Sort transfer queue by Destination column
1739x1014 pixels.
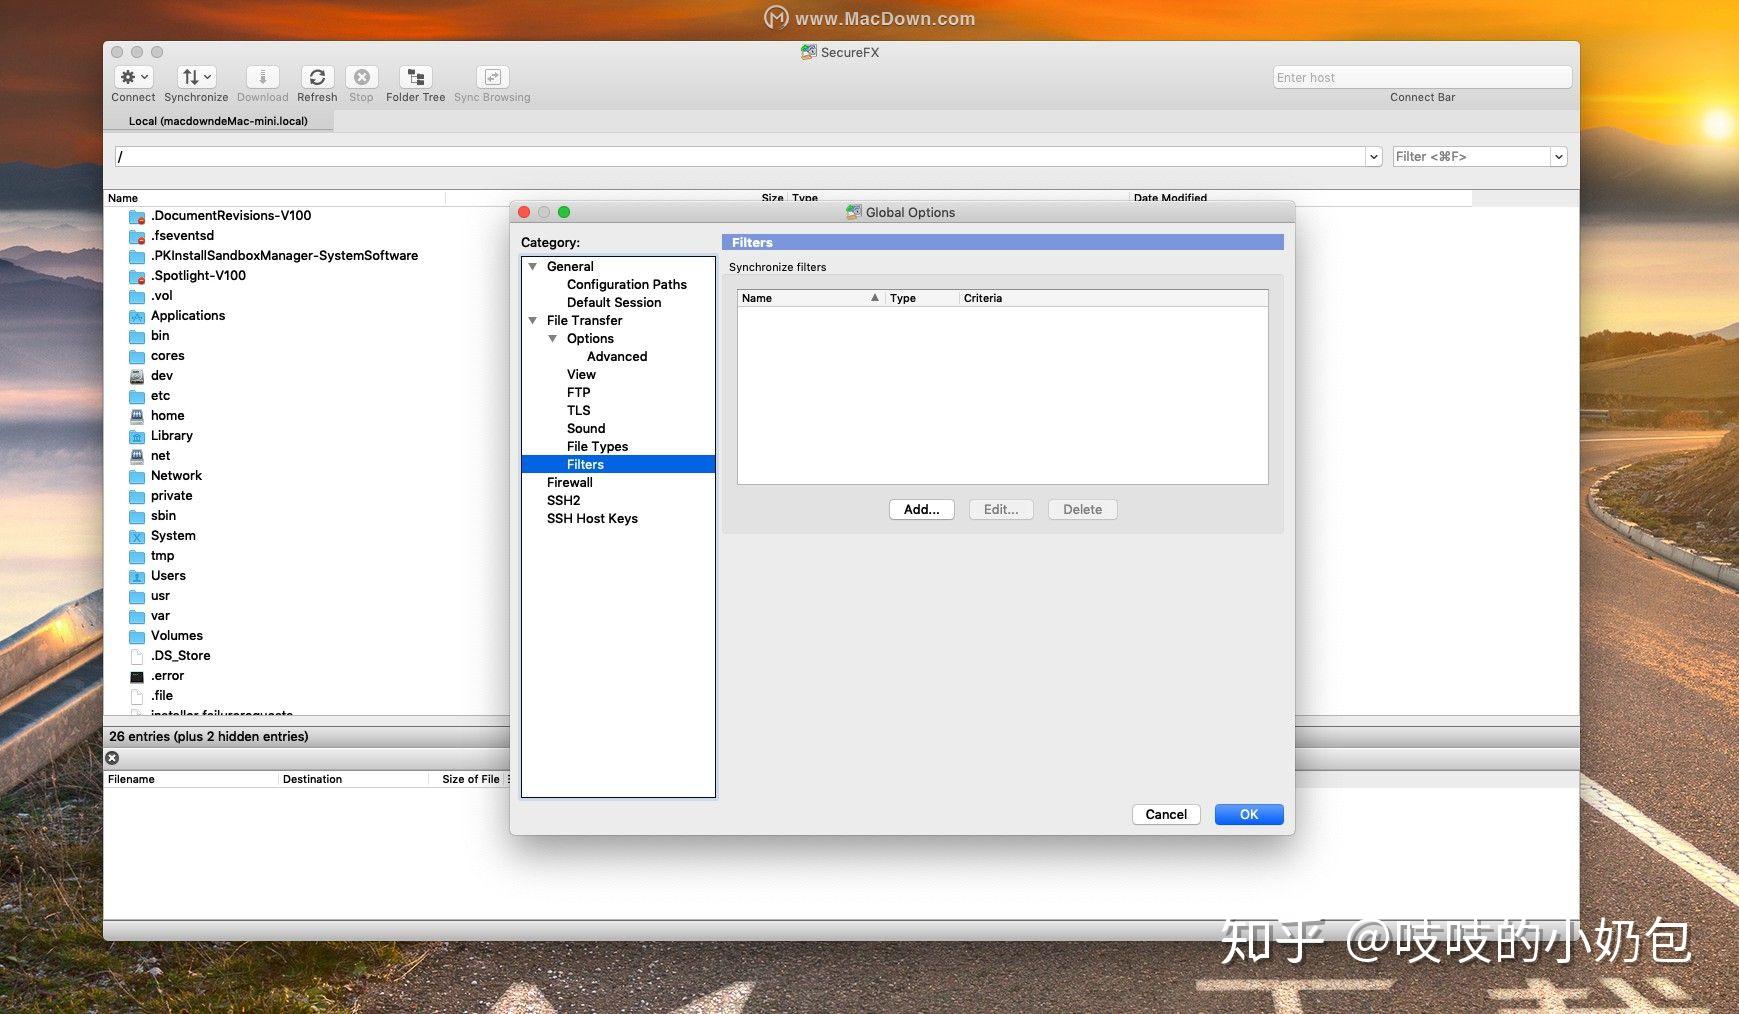point(356,779)
